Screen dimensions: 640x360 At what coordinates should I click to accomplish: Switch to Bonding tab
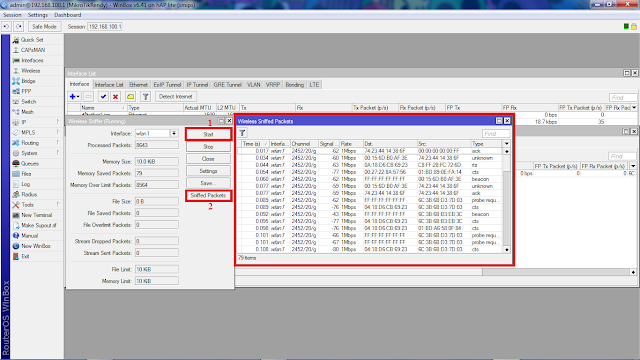tap(294, 84)
